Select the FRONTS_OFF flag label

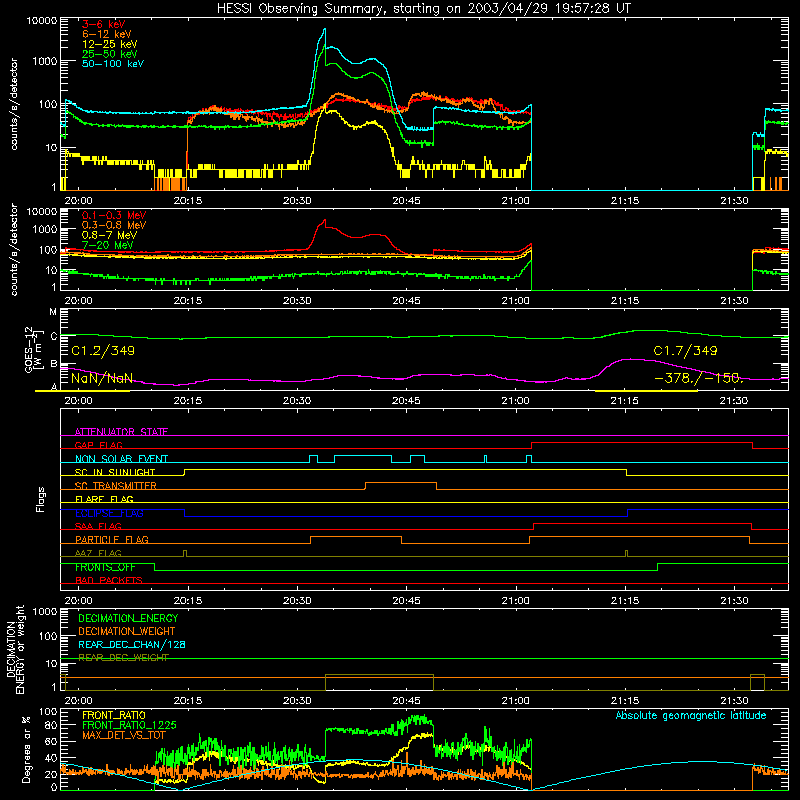coord(105,567)
